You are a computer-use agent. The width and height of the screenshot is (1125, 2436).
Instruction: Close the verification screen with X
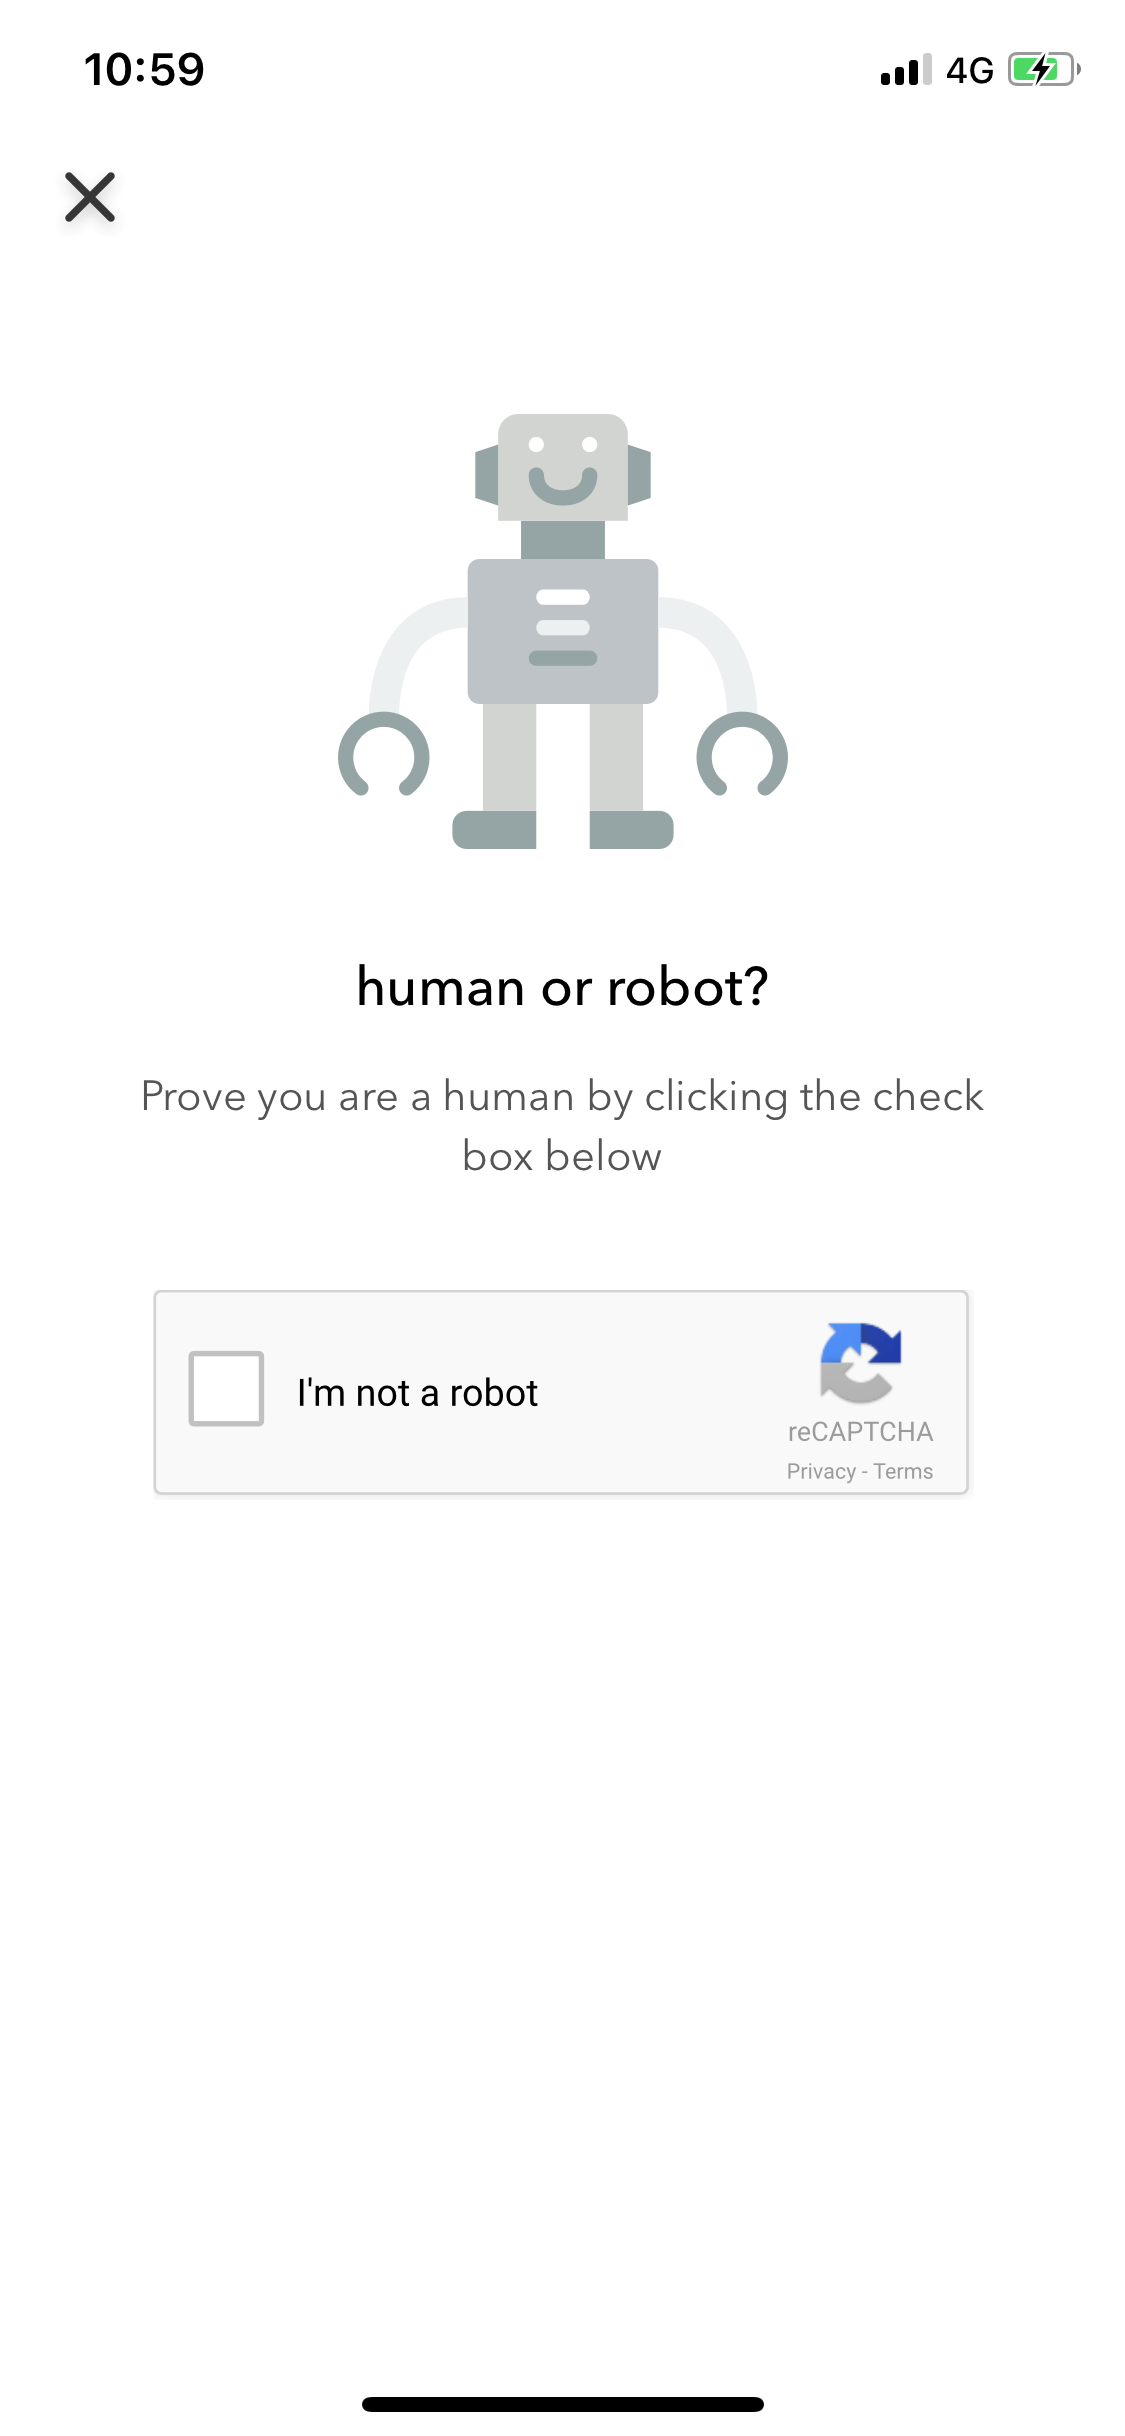(x=90, y=197)
